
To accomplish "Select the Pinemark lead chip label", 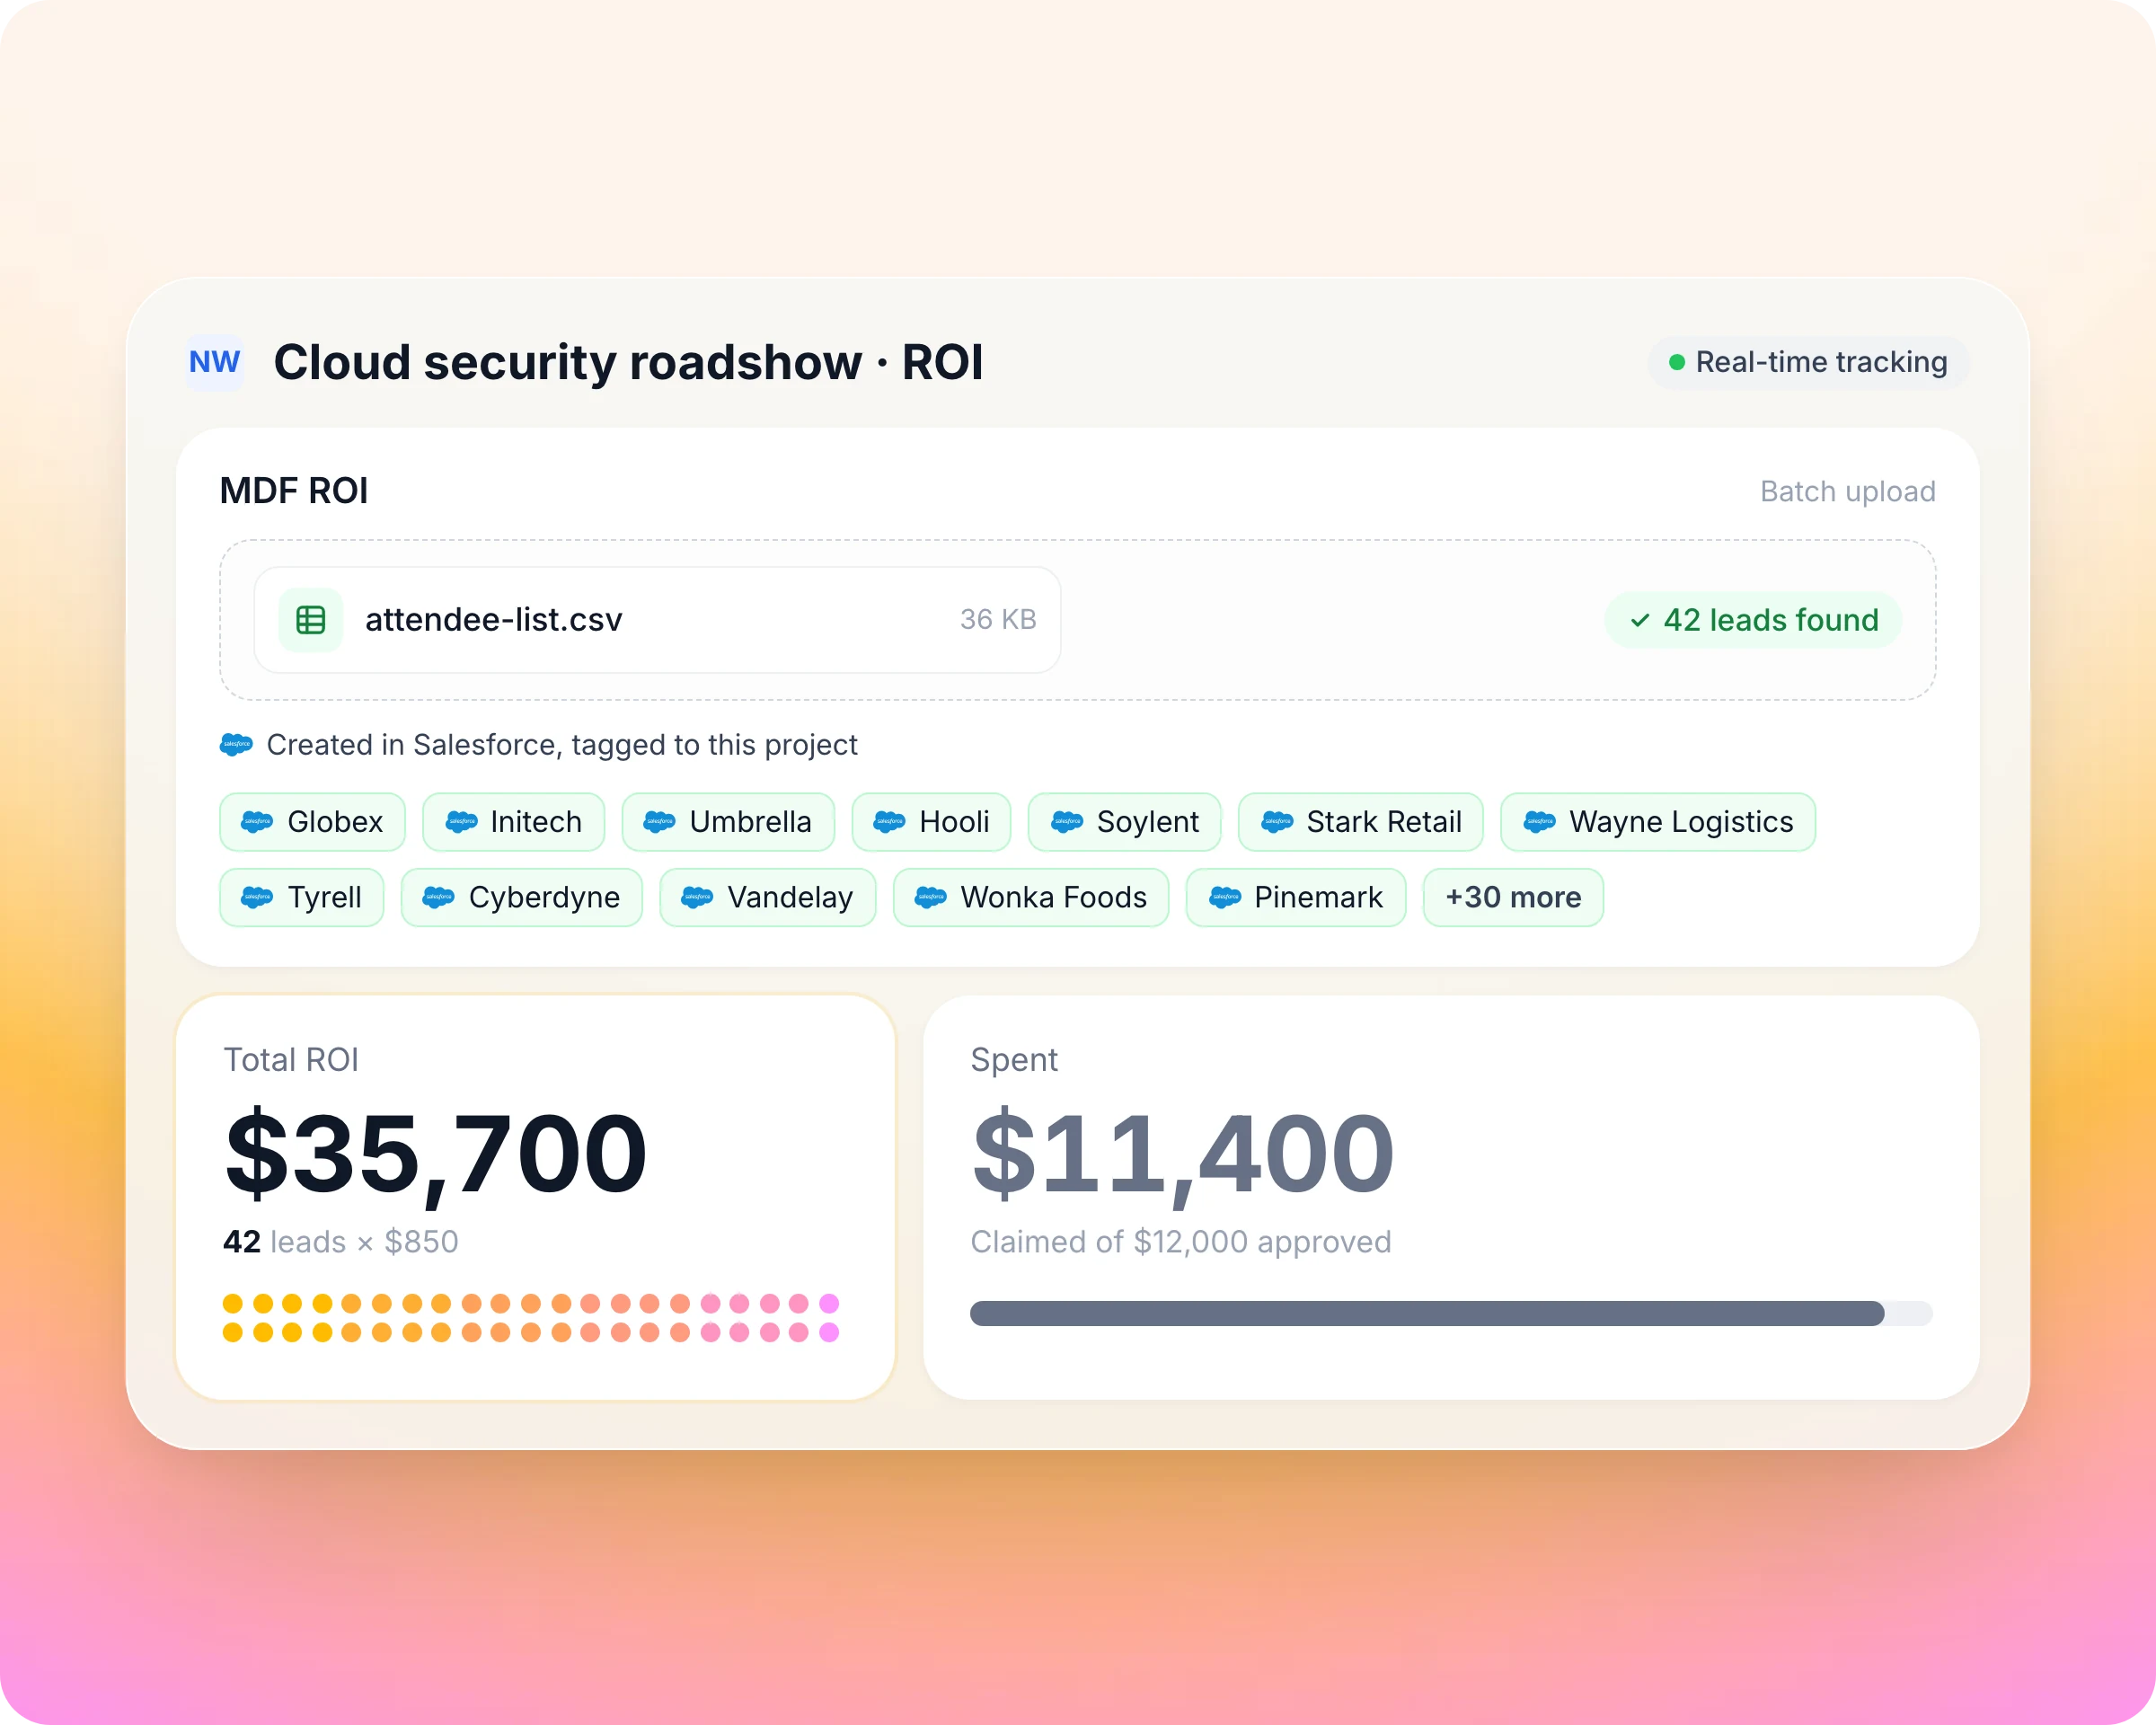I will coord(1318,897).
